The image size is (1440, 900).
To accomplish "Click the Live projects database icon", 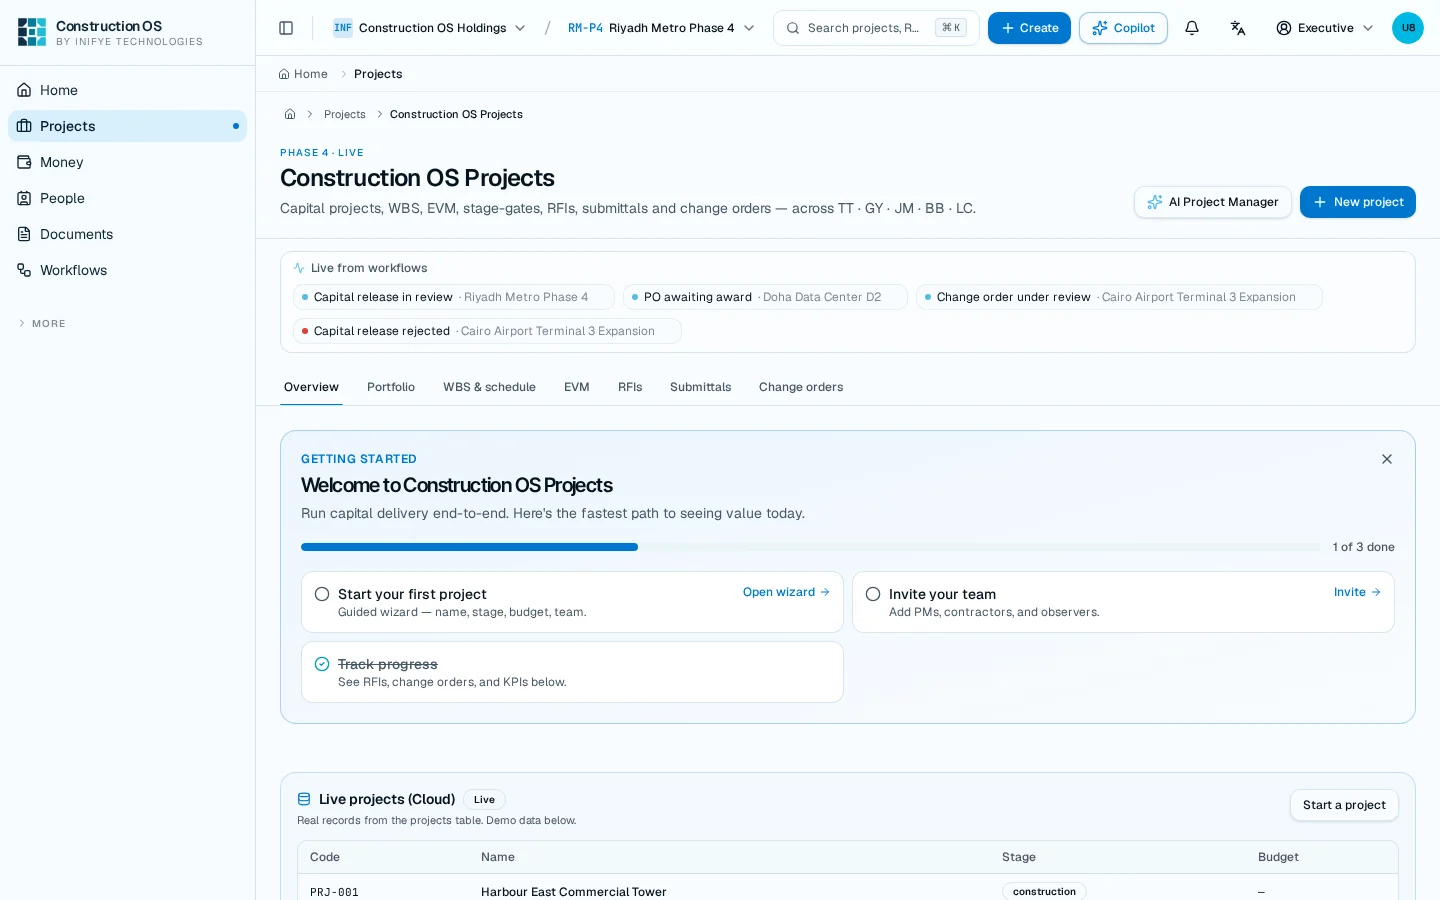I will click(x=304, y=799).
